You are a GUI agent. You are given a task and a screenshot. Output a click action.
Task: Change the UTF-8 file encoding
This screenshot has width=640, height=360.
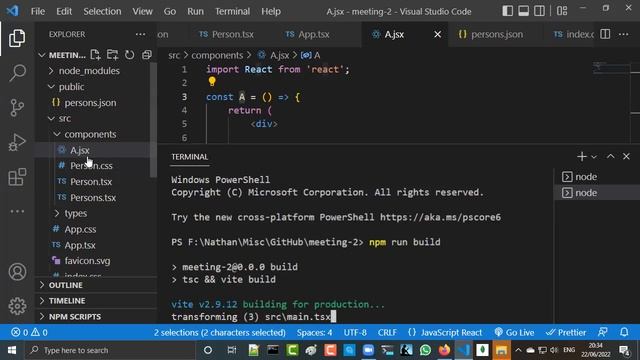pyautogui.click(x=355, y=333)
